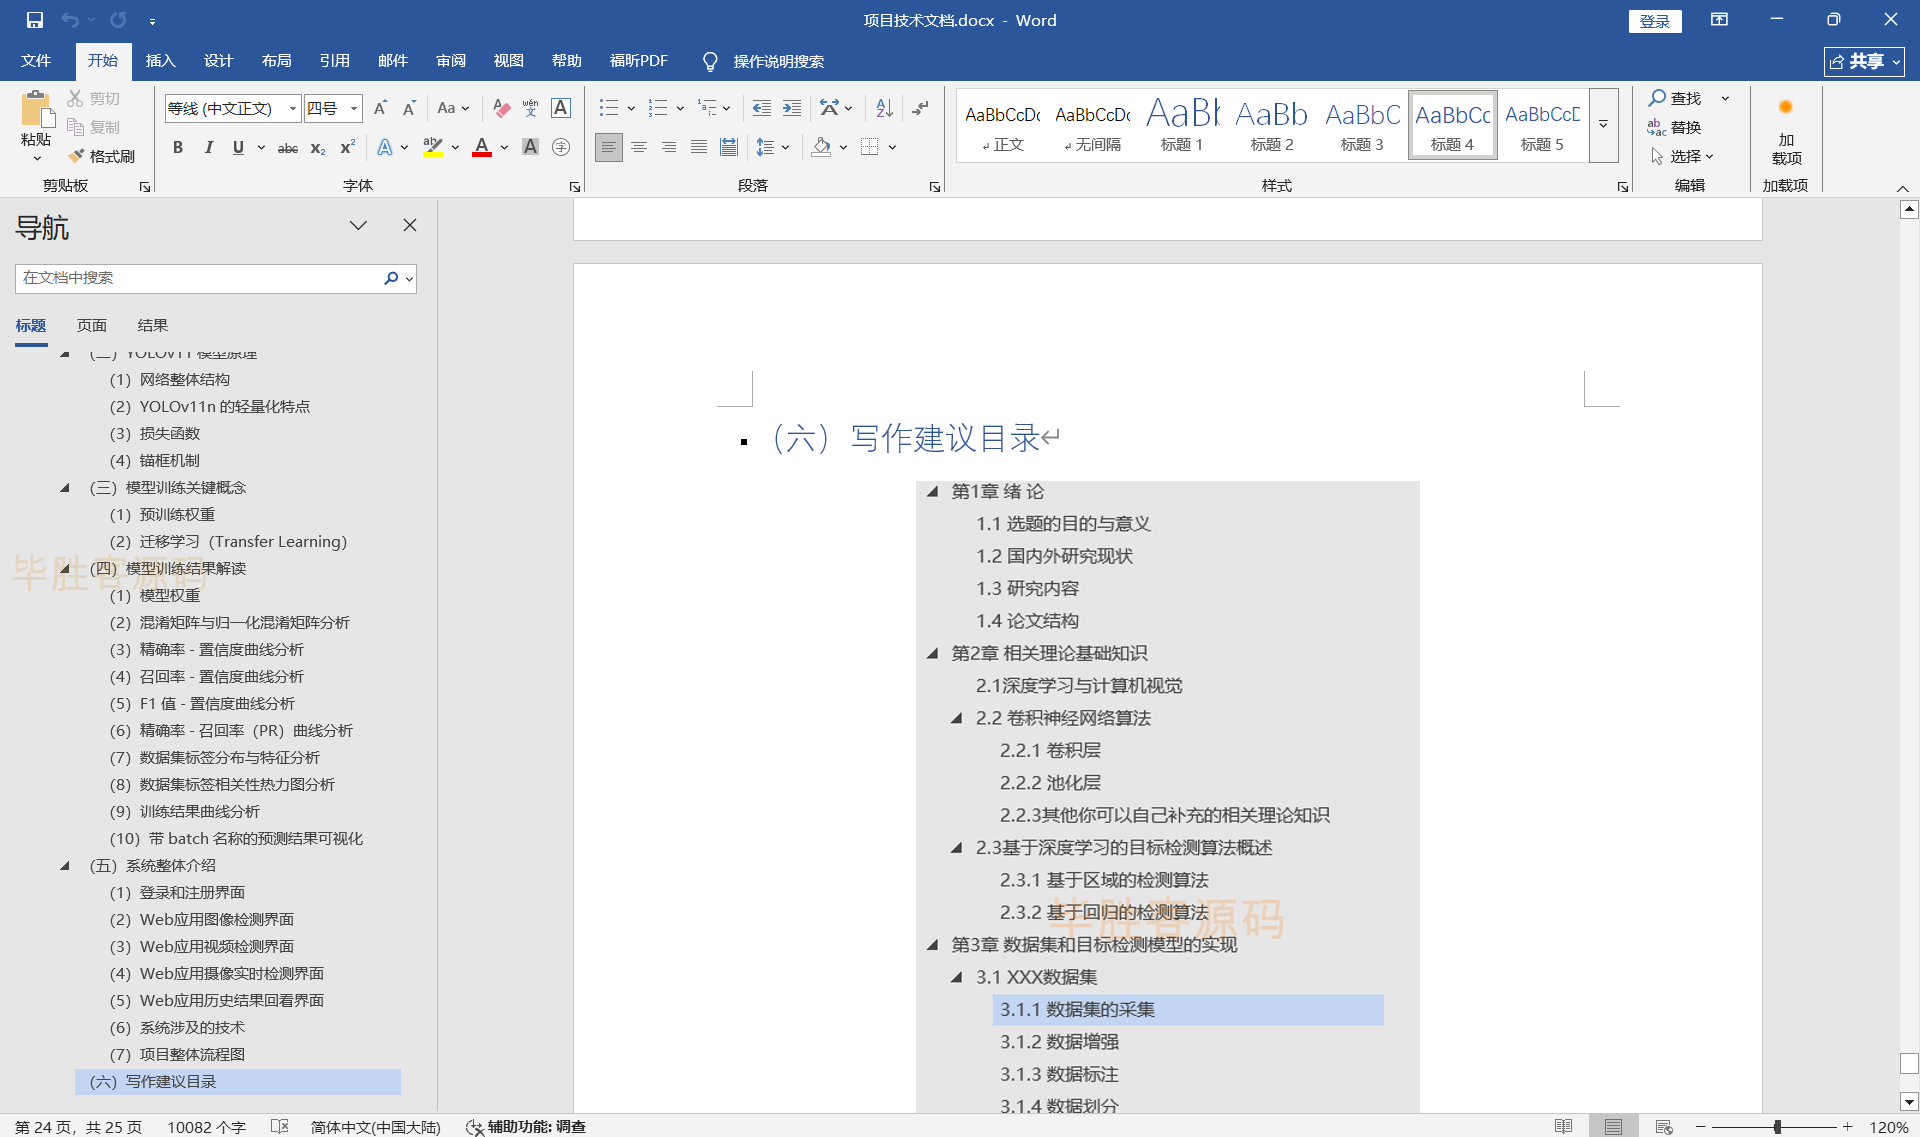Viewport: 1920px width, 1137px height.
Task: Click the clear formatting eraser icon
Action: (x=502, y=108)
